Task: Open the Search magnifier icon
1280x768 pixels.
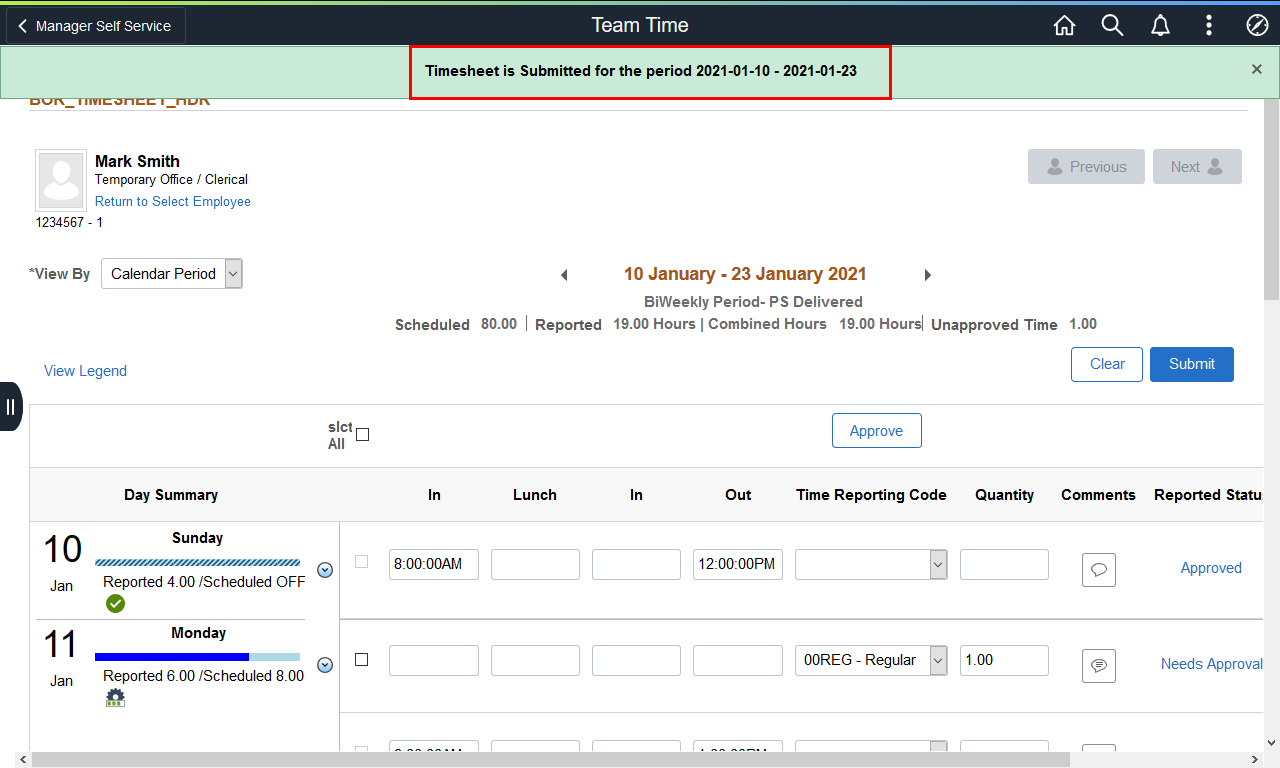Action: (1112, 26)
